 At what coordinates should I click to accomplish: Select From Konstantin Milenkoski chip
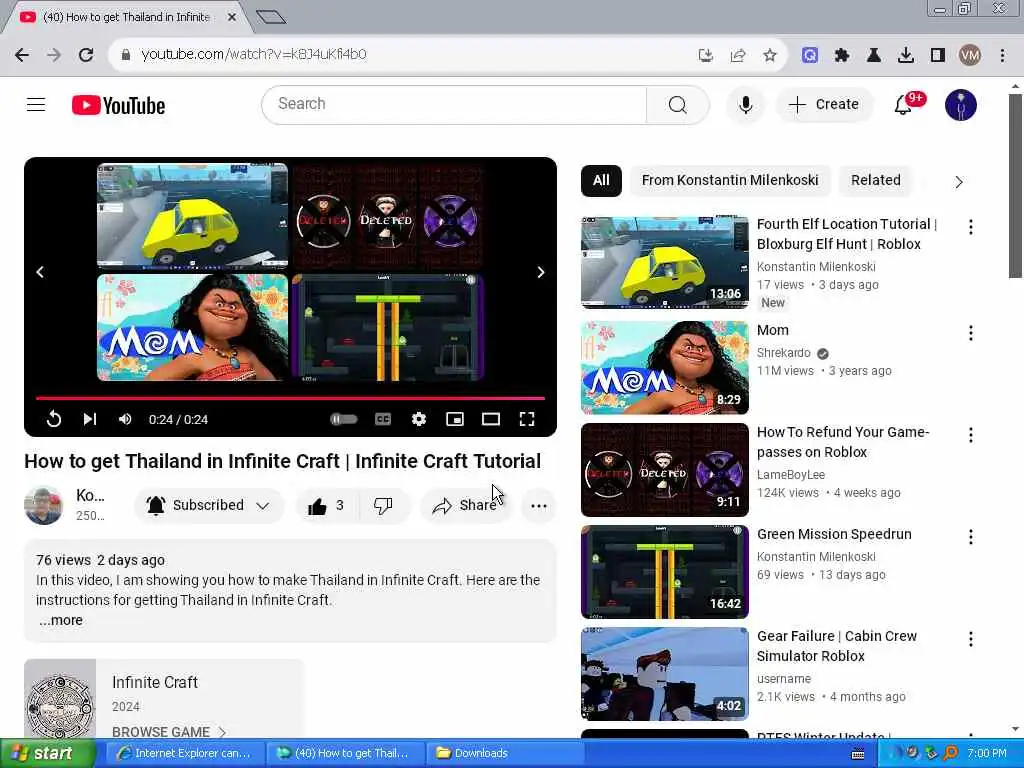pyautogui.click(x=729, y=180)
